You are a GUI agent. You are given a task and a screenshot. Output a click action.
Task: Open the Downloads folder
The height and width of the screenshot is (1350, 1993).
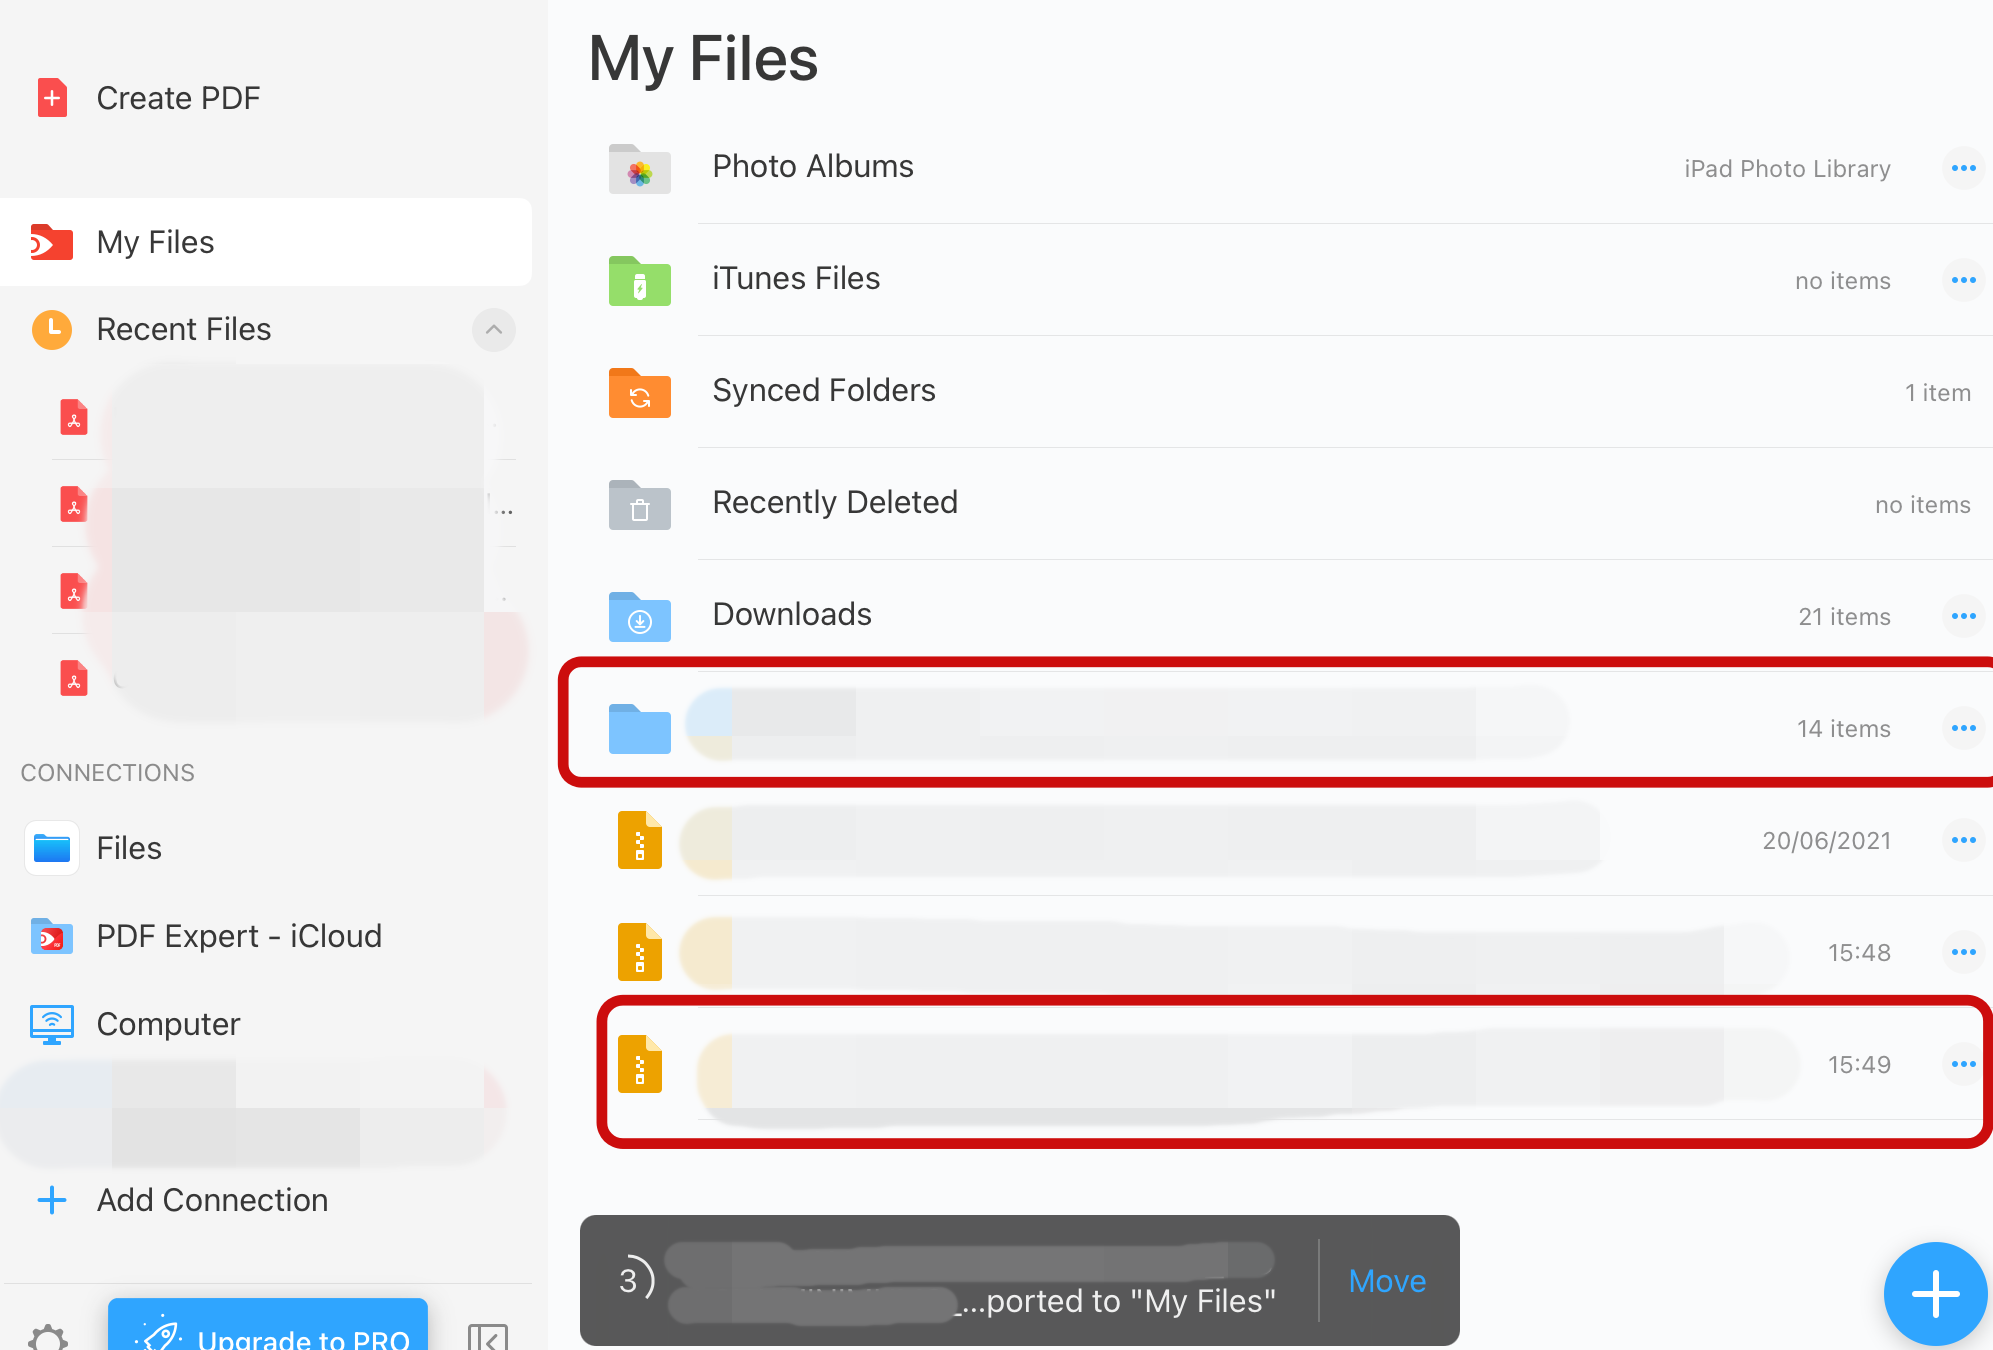click(791, 615)
